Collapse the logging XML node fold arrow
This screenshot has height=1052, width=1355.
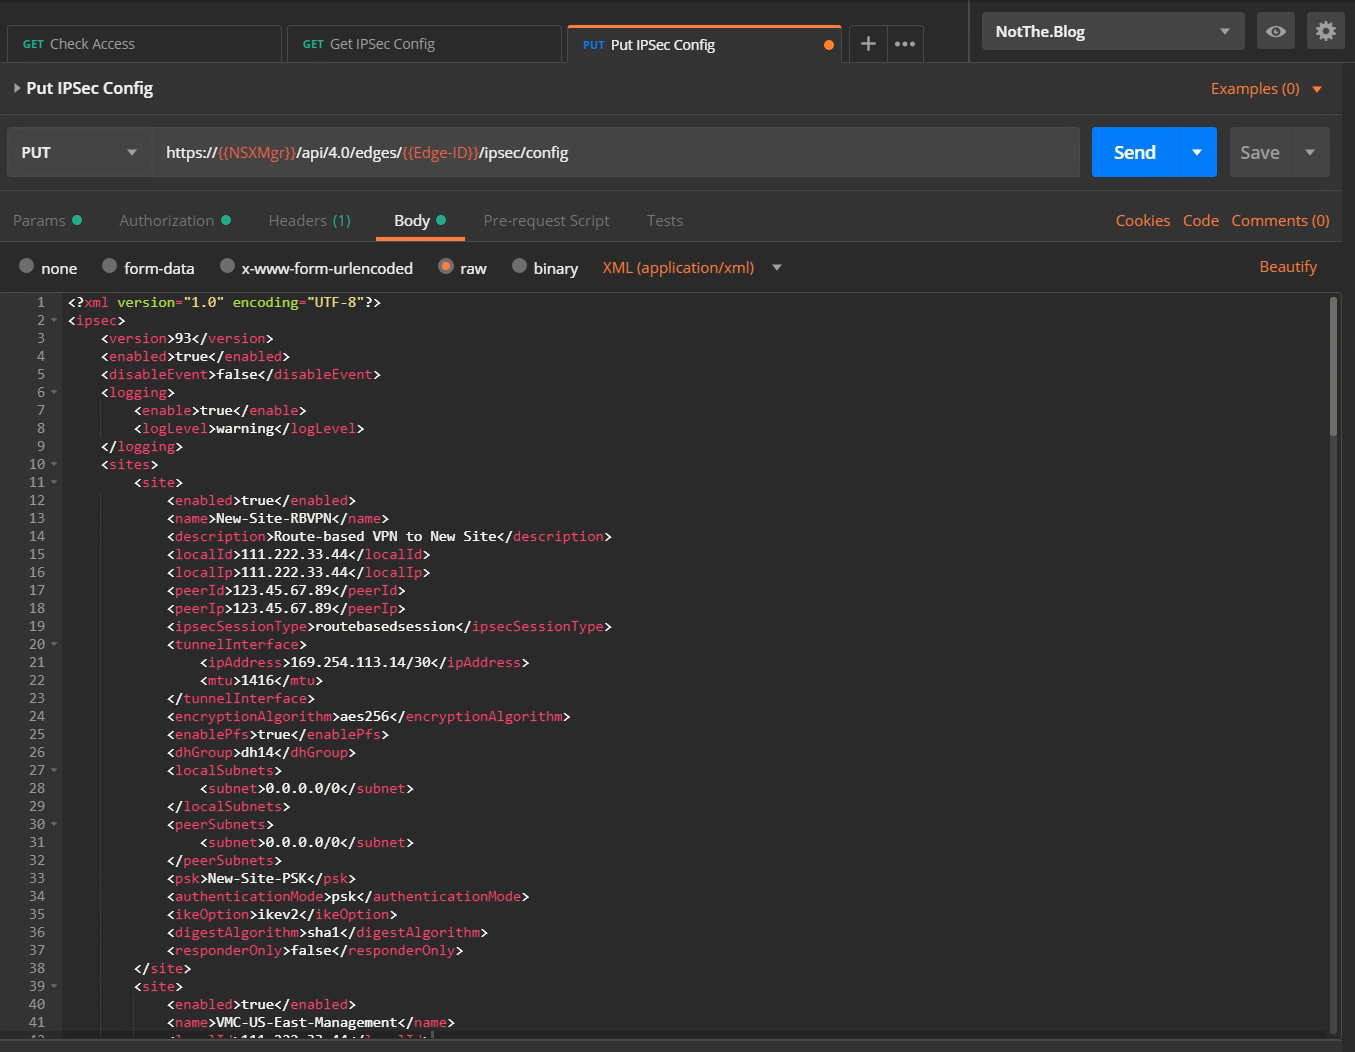click(x=54, y=393)
